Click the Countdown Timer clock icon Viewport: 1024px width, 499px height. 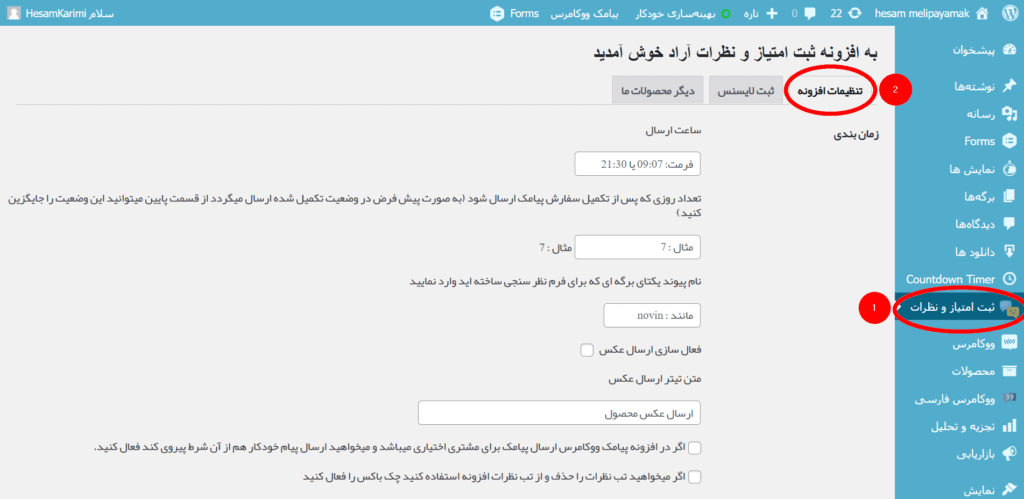(1010, 279)
